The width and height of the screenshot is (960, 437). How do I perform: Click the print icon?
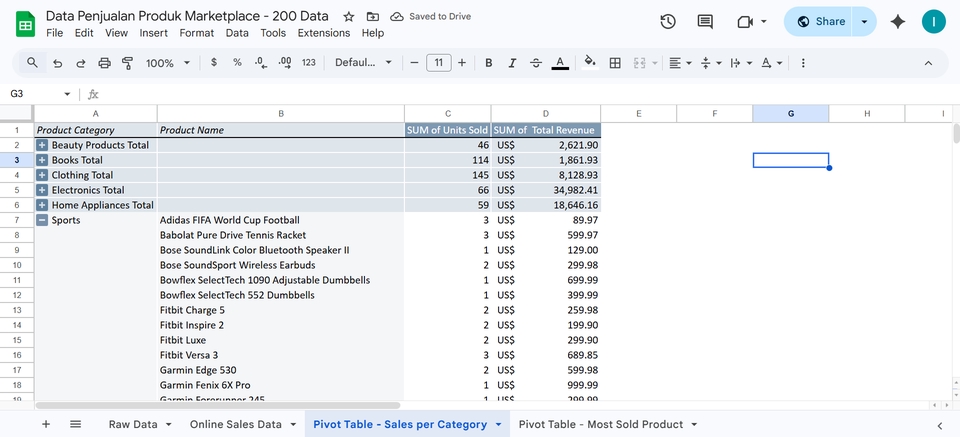pyautogui.click(x=105, y=62)
